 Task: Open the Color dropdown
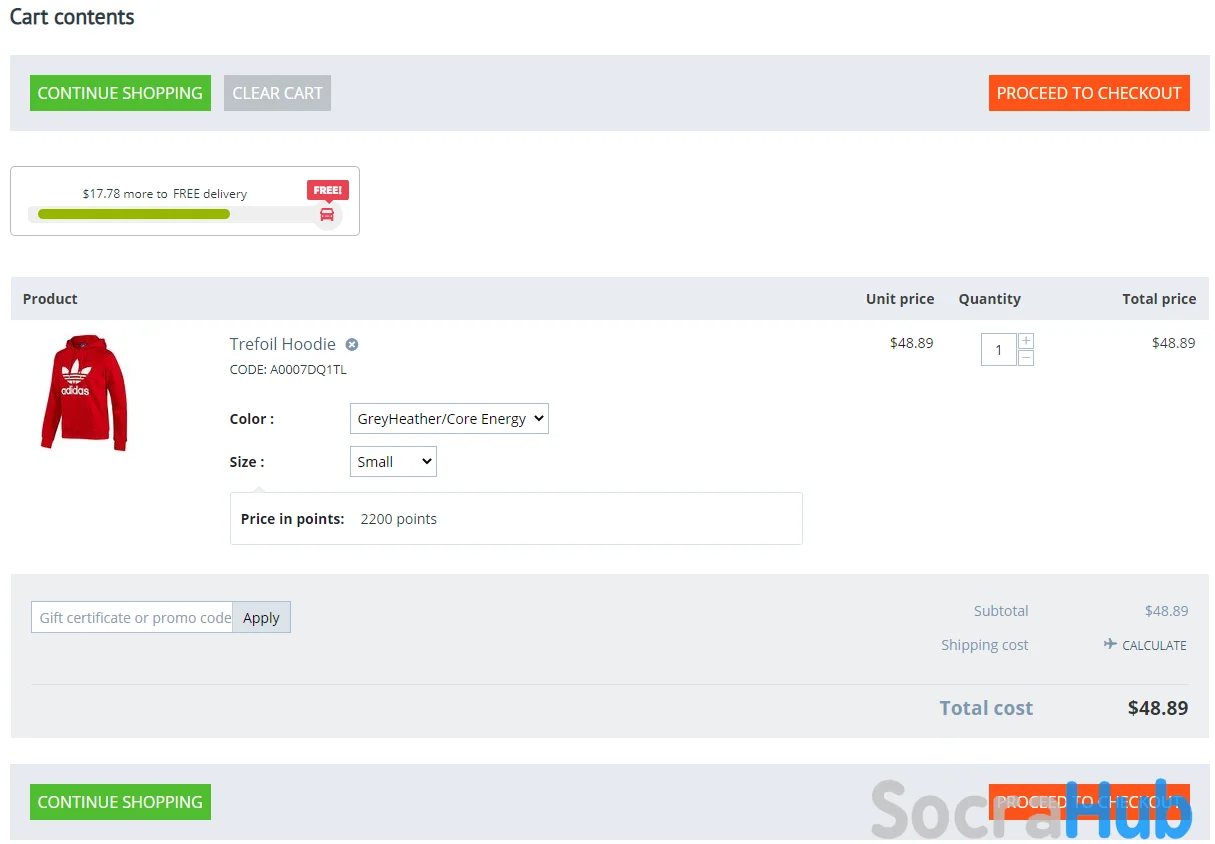point(449,419)
